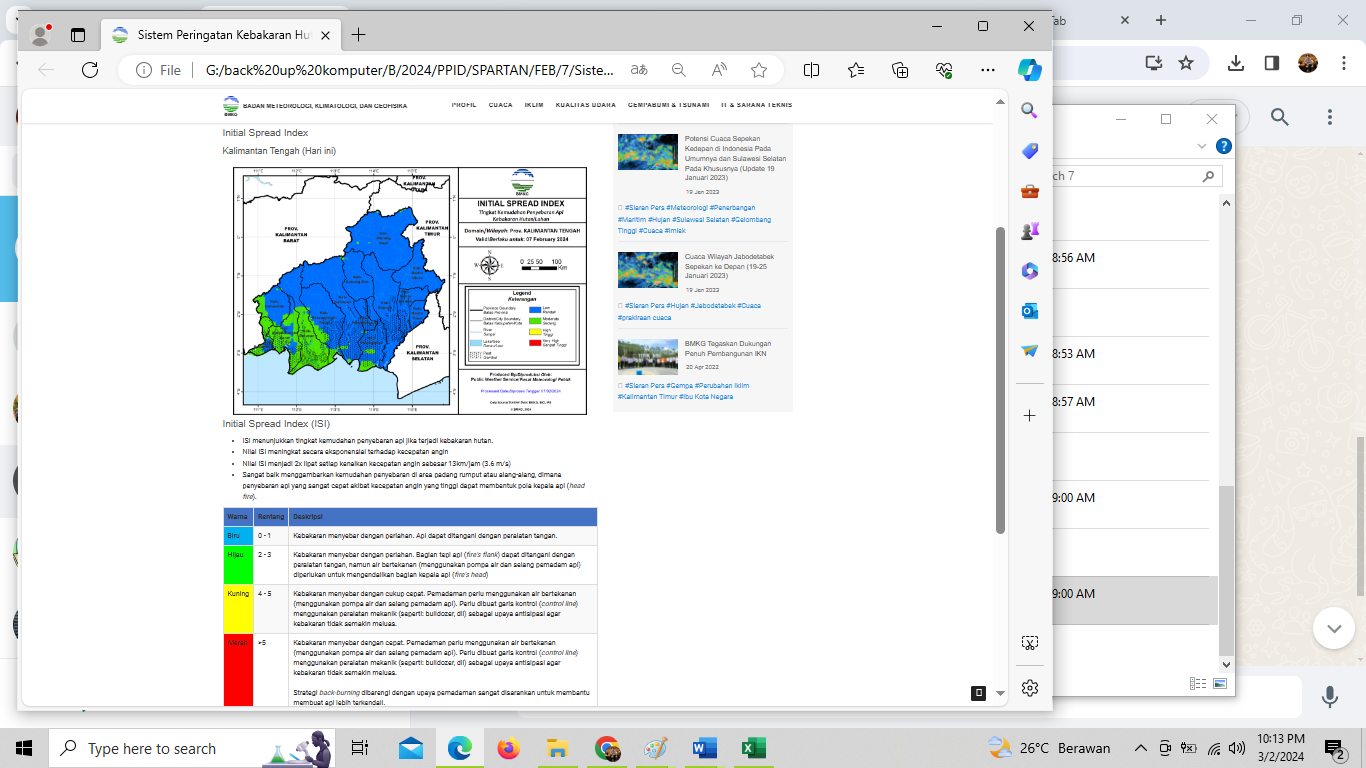Open the Edge profile icon
1366x768 pixels.
41,35
